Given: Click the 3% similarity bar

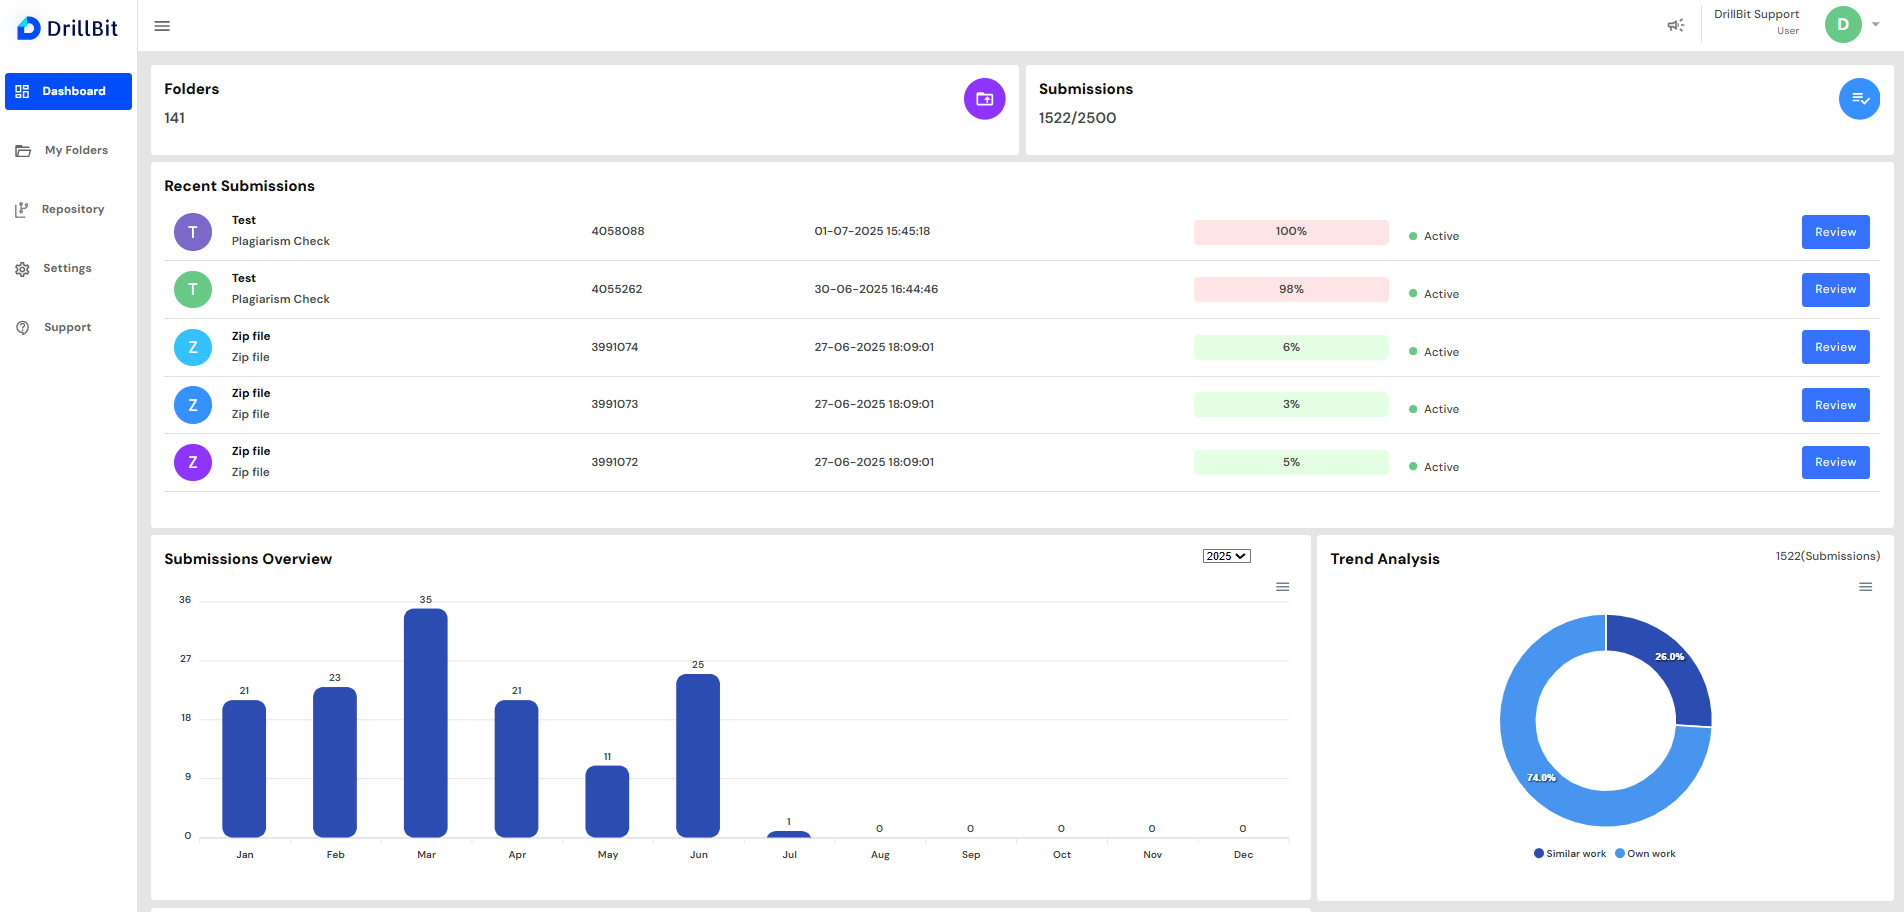Looking at the screenshot, I should [1291, 404].
